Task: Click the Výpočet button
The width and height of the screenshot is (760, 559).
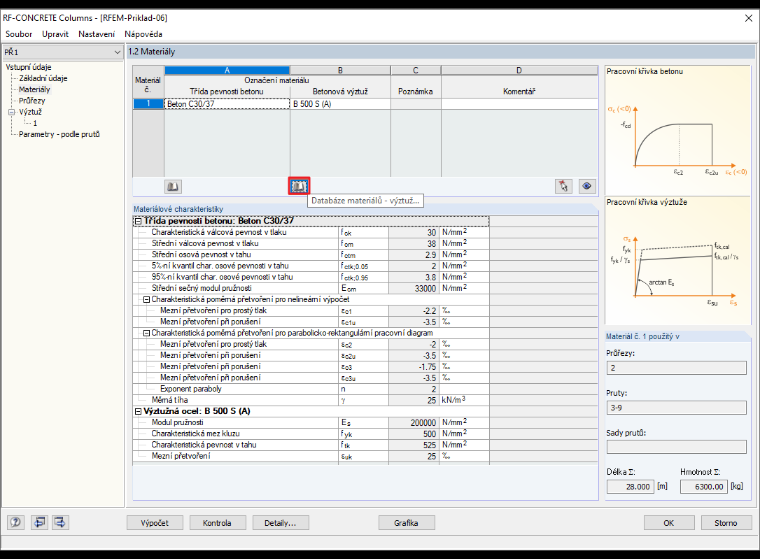Action: point(155,523)
